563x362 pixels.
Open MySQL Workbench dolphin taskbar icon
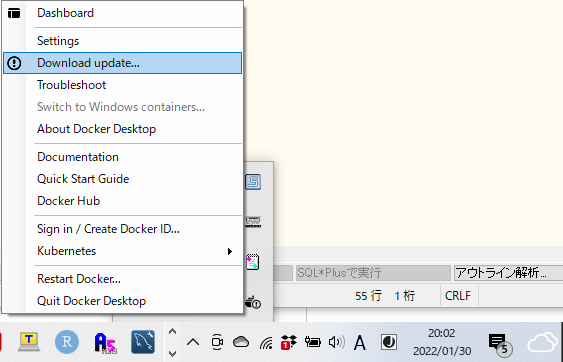coord(143,342)
